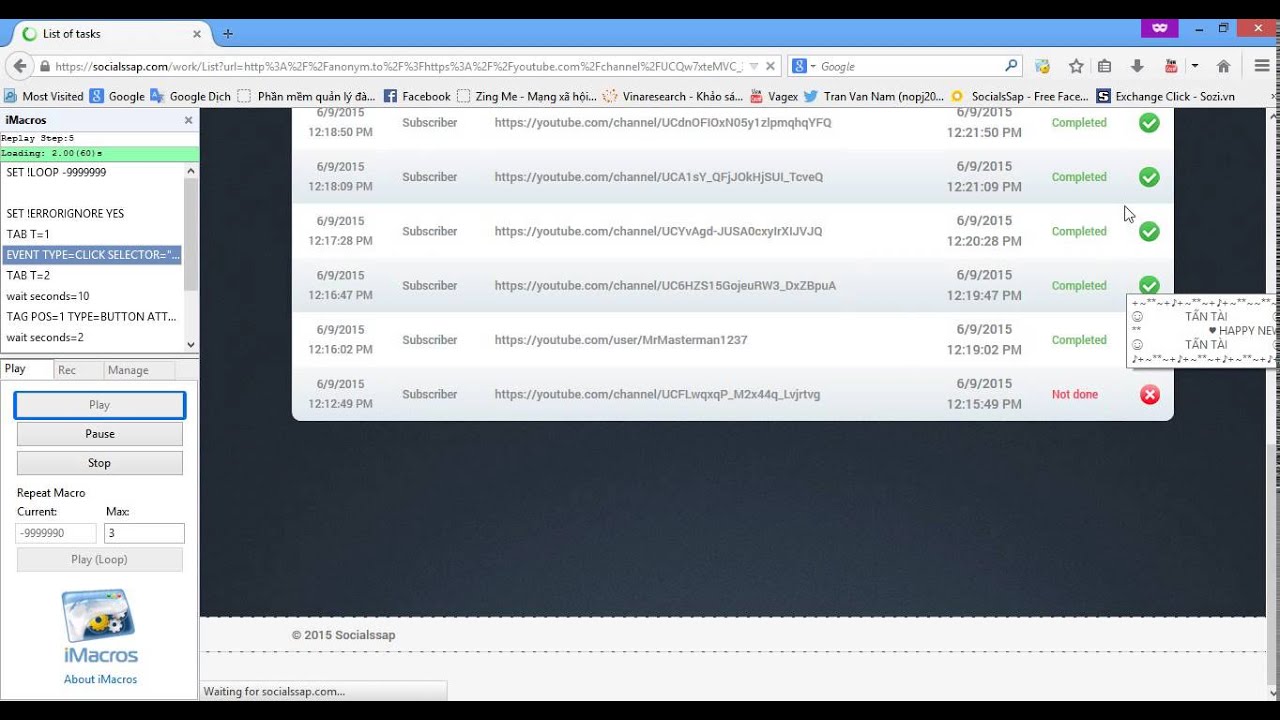Click the Stop macro button
This screenshot has height=720, width=1280.
pos(99,463)
